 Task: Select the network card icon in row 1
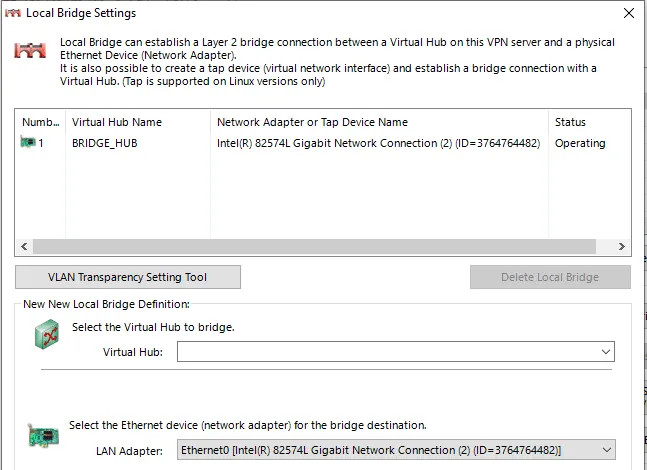point(27,143)
